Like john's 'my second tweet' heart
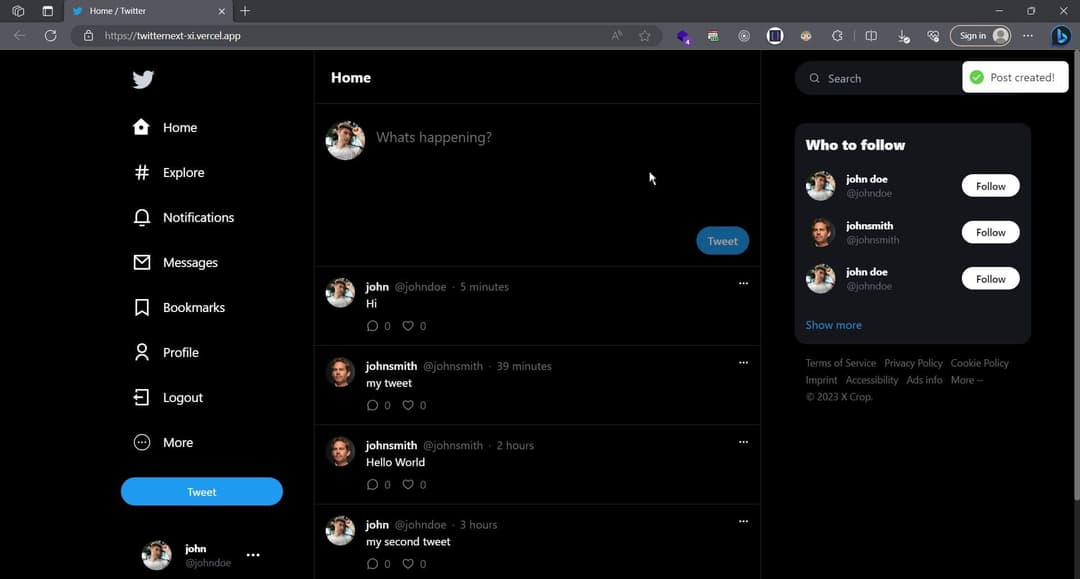The image size is (1080, 579). tap(408, 563)
